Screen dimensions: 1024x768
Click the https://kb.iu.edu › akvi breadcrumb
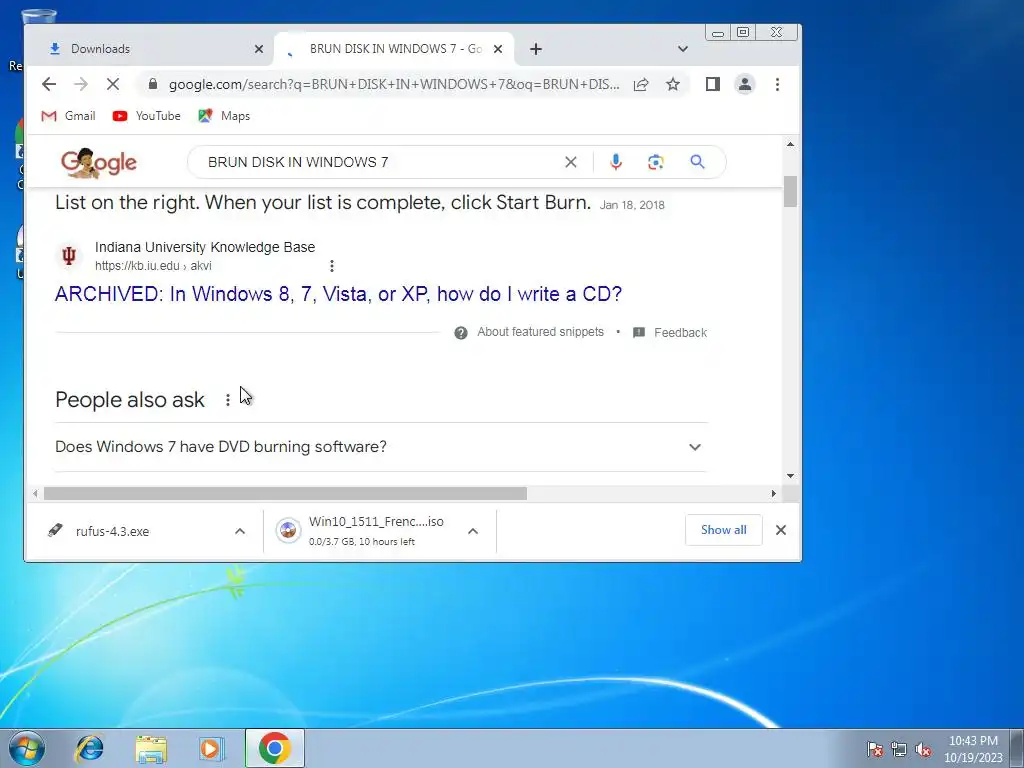153,266
